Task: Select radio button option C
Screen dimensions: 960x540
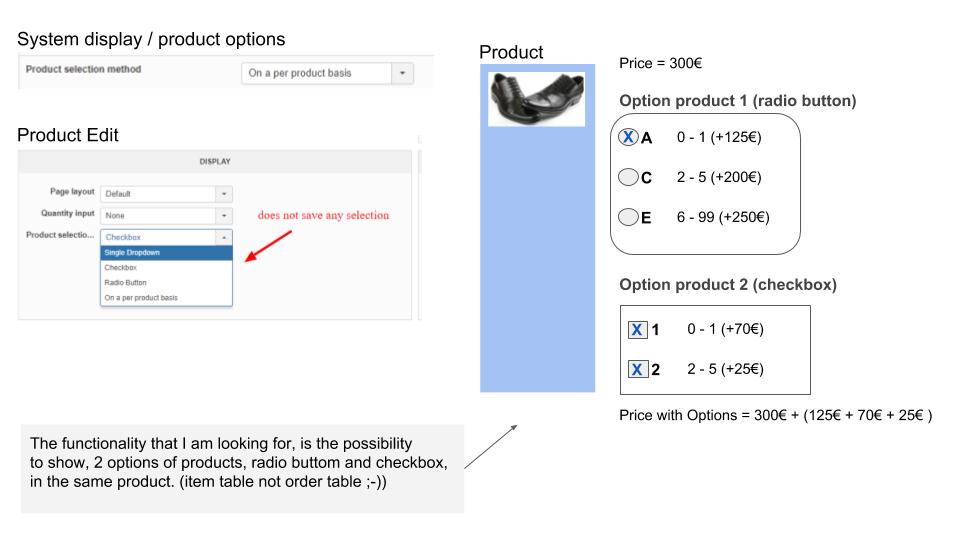Action: coord(628,177)
